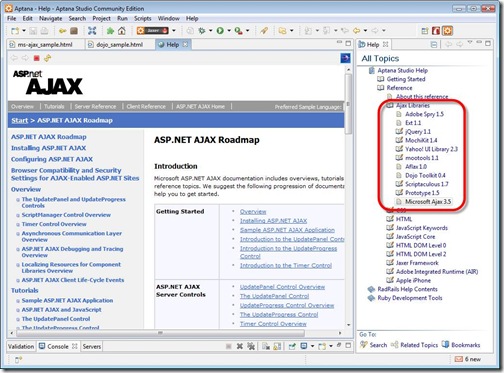Select Microsoft Ajax 3.5 topic

[x=428, y=202]
